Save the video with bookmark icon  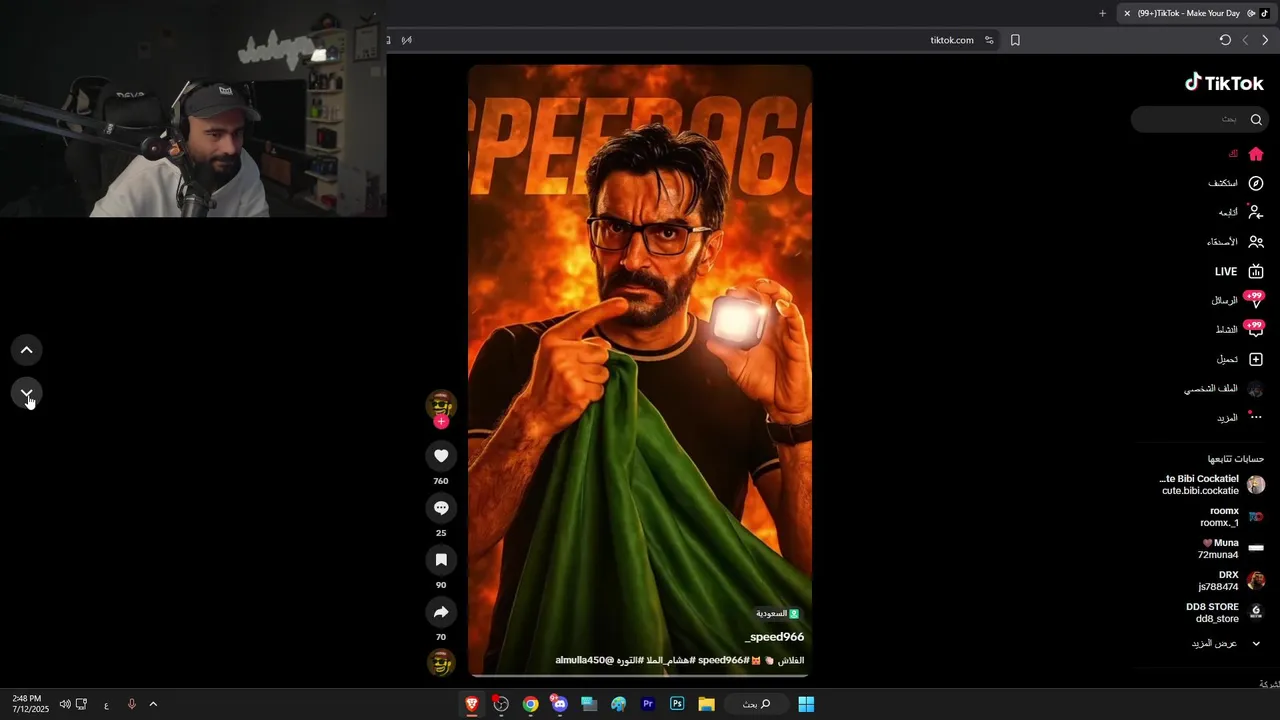click(441, 560)
